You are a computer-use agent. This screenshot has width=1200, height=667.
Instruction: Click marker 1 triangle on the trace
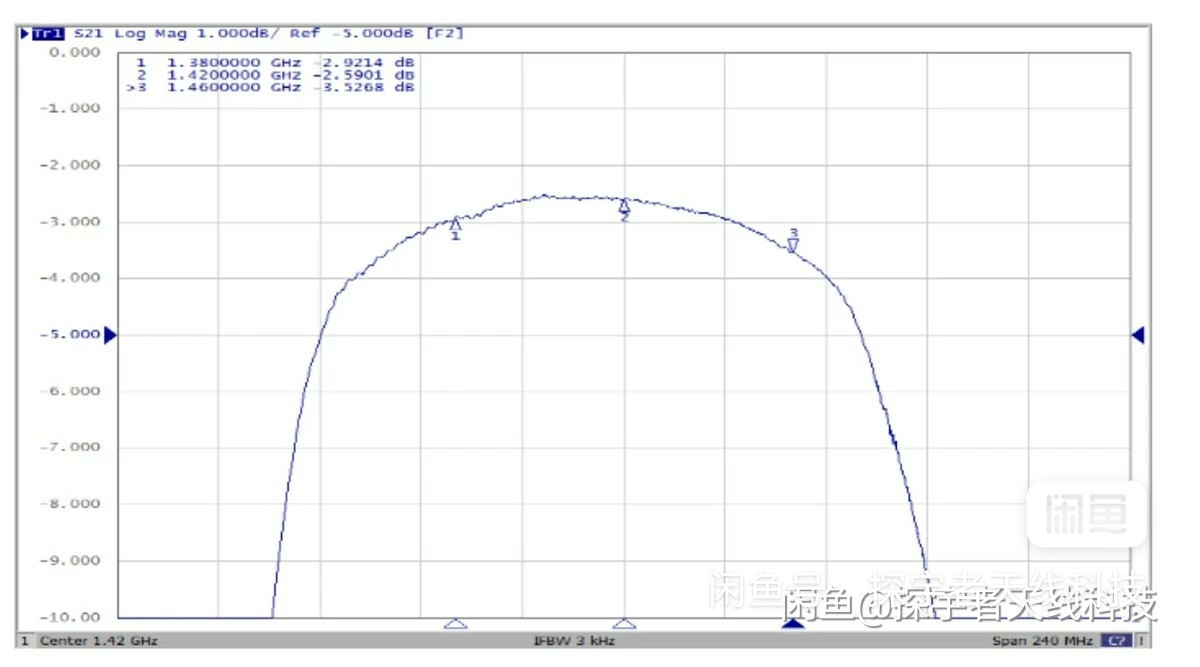pos(456,223)
